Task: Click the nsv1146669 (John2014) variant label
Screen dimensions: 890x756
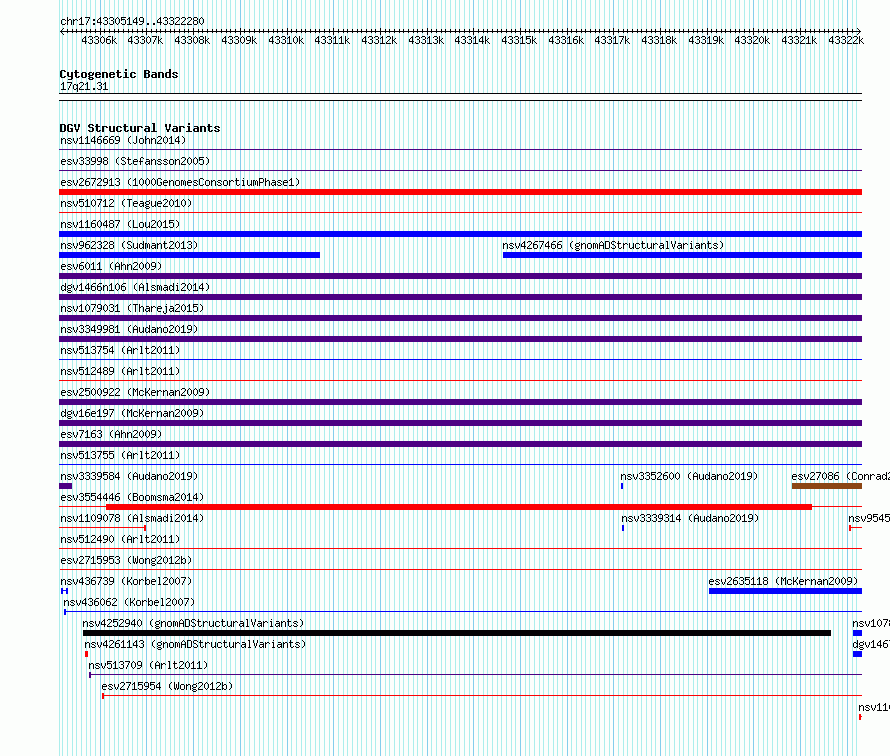Action: pos(123,140)
